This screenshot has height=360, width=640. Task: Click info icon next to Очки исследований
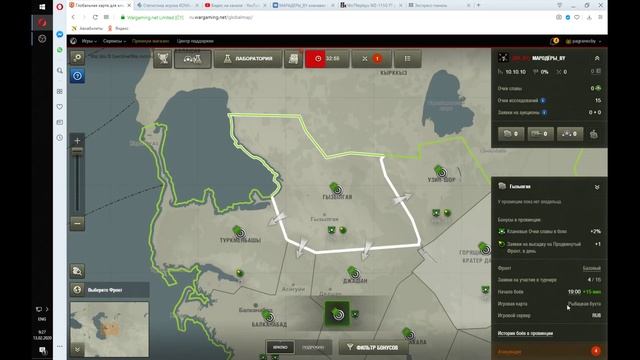(x=543, y=100)
